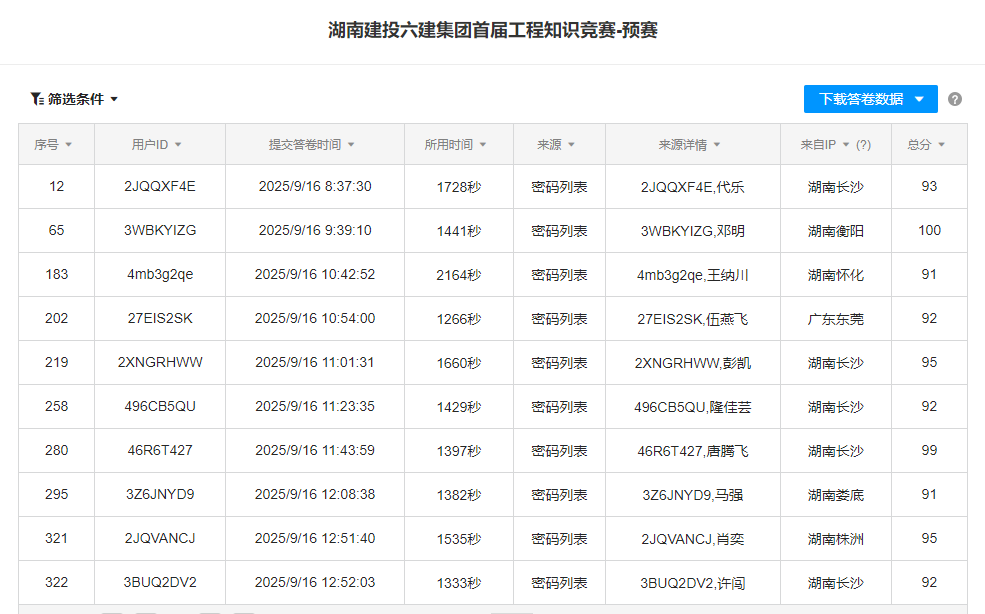Viewport: 985px width, 614px height.
Task: Click duration cell 1441秒
Action: [459, 231]
